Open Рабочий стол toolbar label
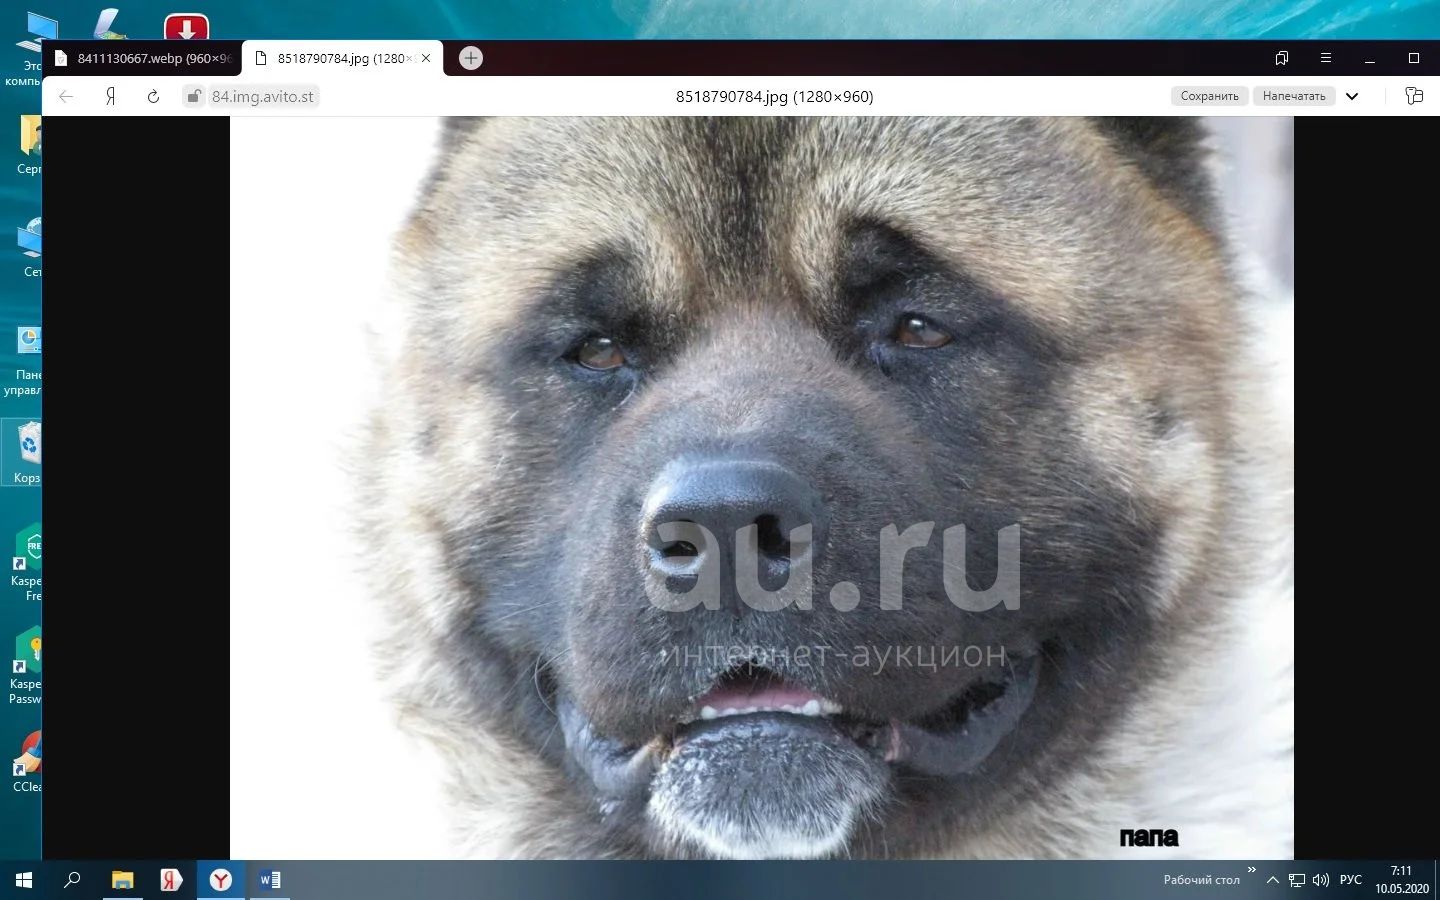1440x900 pixels. [x=1201, y=880]
